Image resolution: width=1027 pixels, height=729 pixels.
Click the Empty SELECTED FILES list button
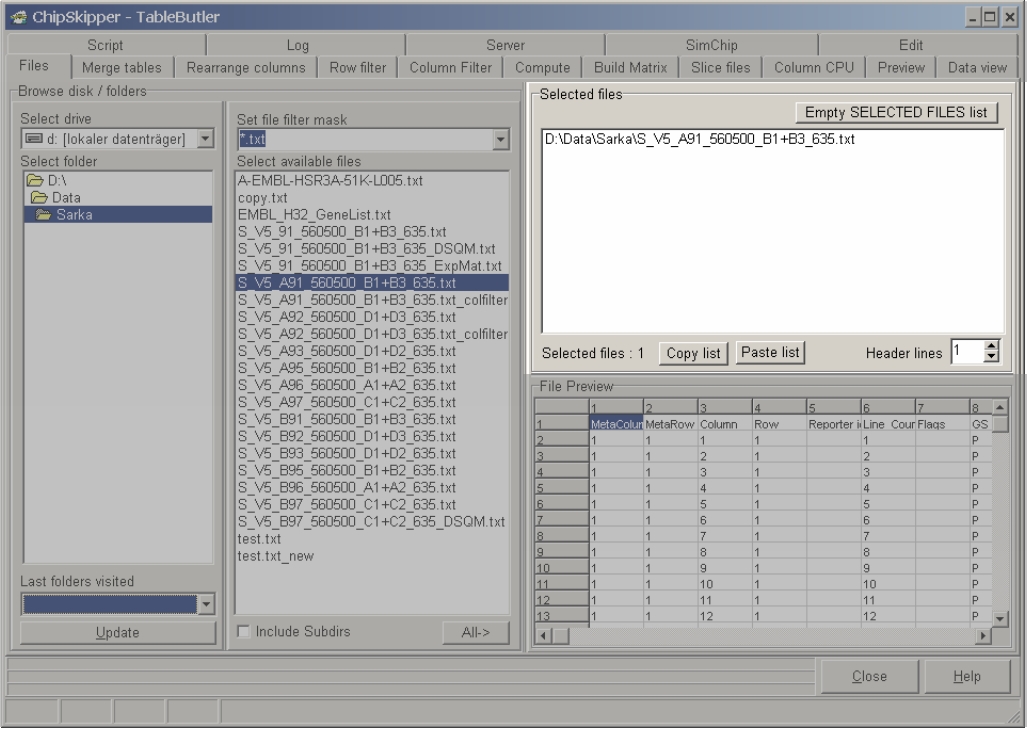[895, 112]
